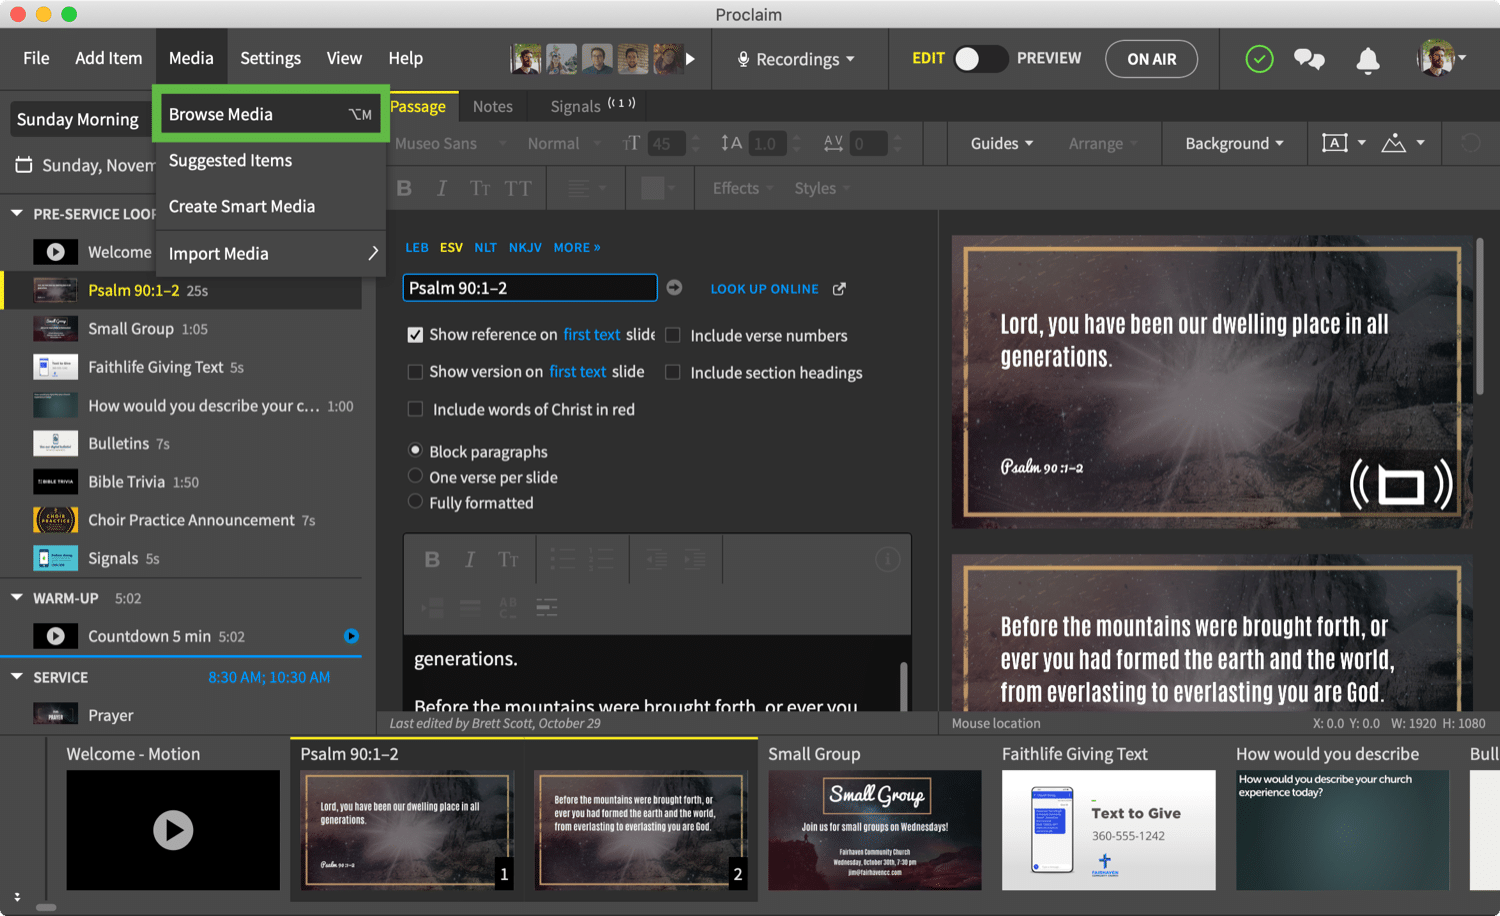This screenshot has height=916, width=1500.
Task: Click the font color swatch in the toolbar
Action: point(653,188)
